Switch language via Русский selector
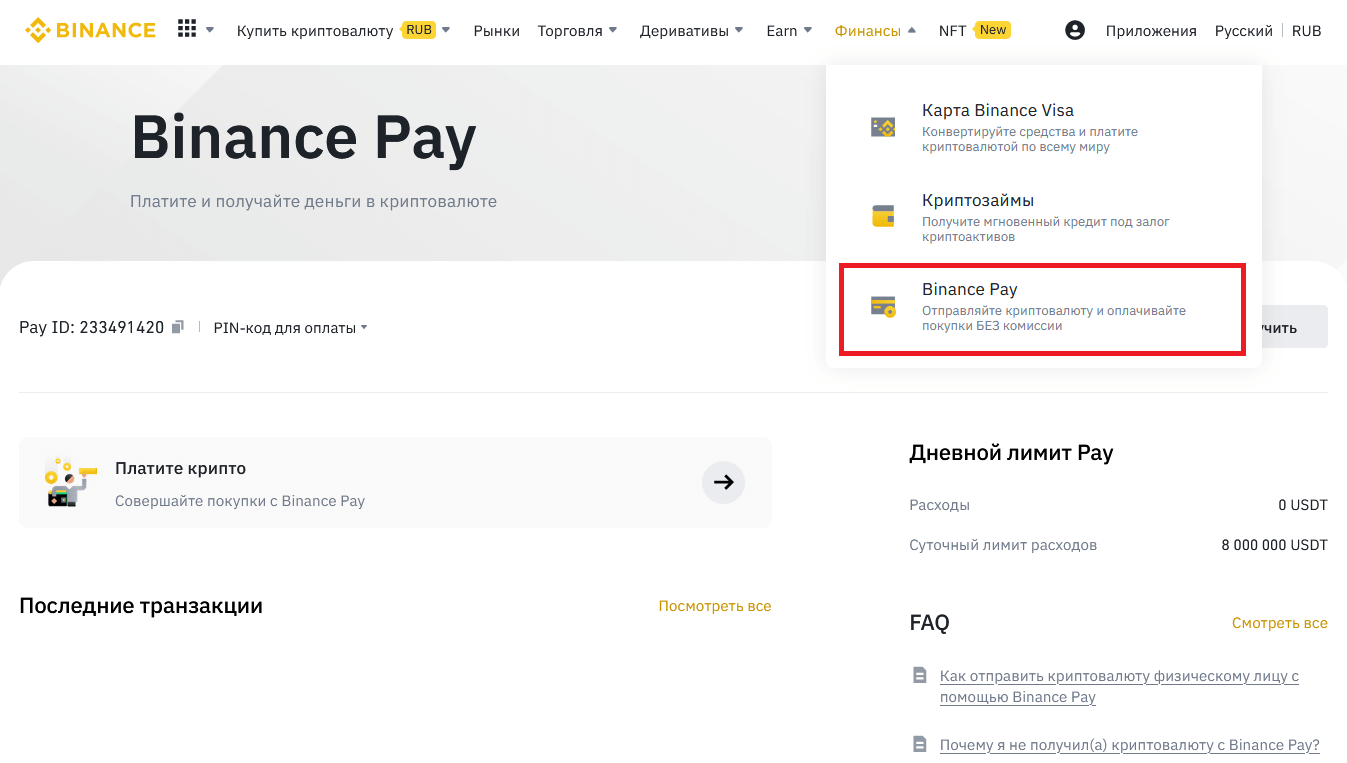The width and height of the screenshot is (1347, 763). [1243, 31]
